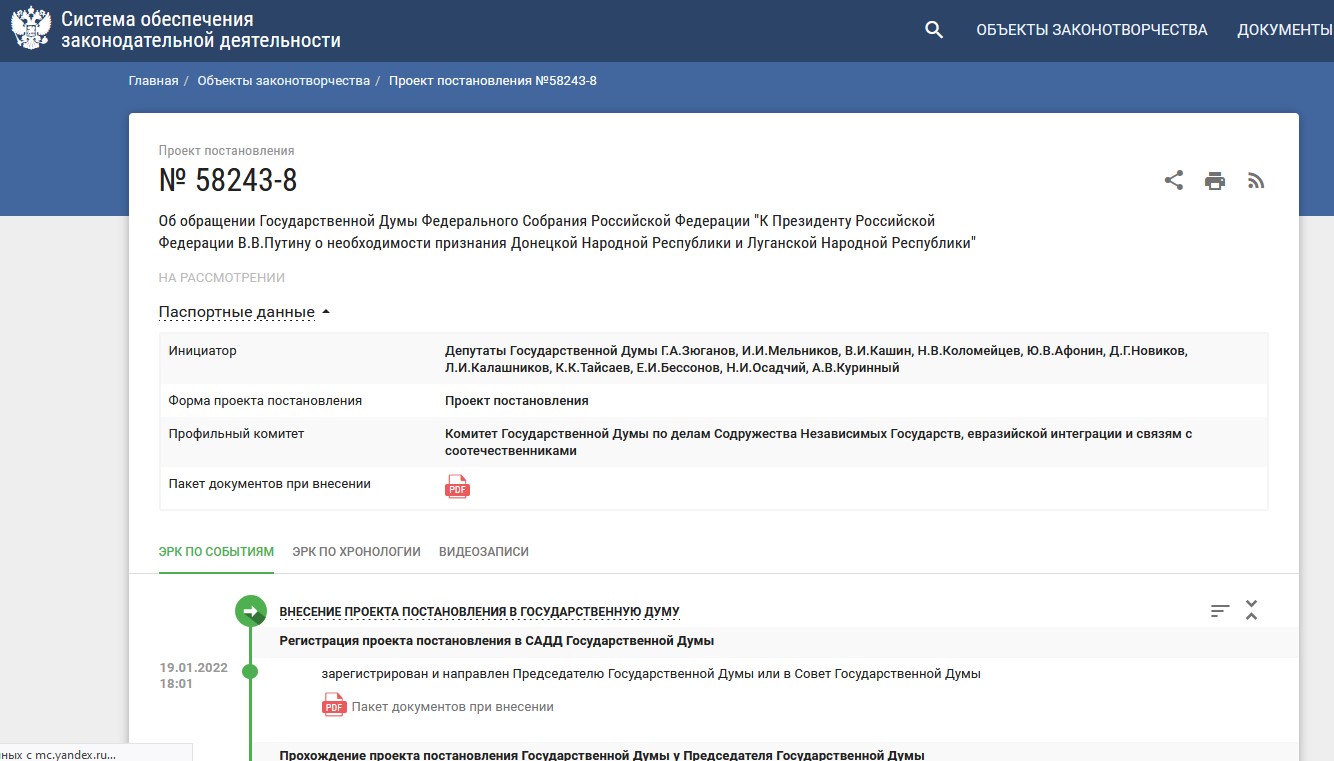Screen dimensions: 1334x761
Task: Click the Форма проекта постановления label
Action: click(x=265, y=400)
